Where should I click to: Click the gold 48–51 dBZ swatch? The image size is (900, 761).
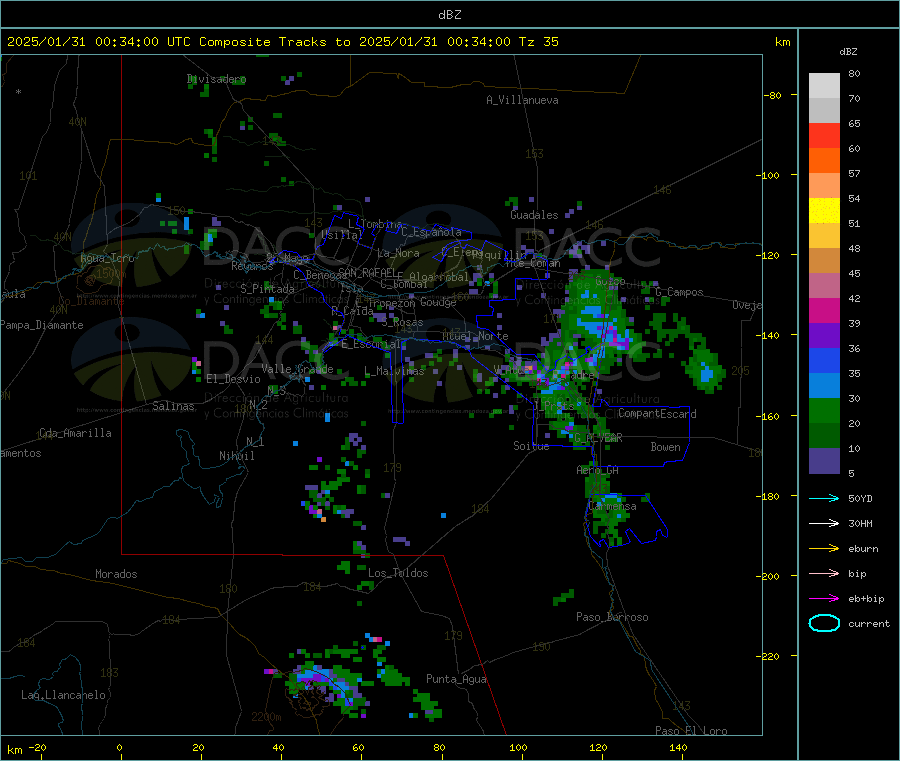(824, 236)
